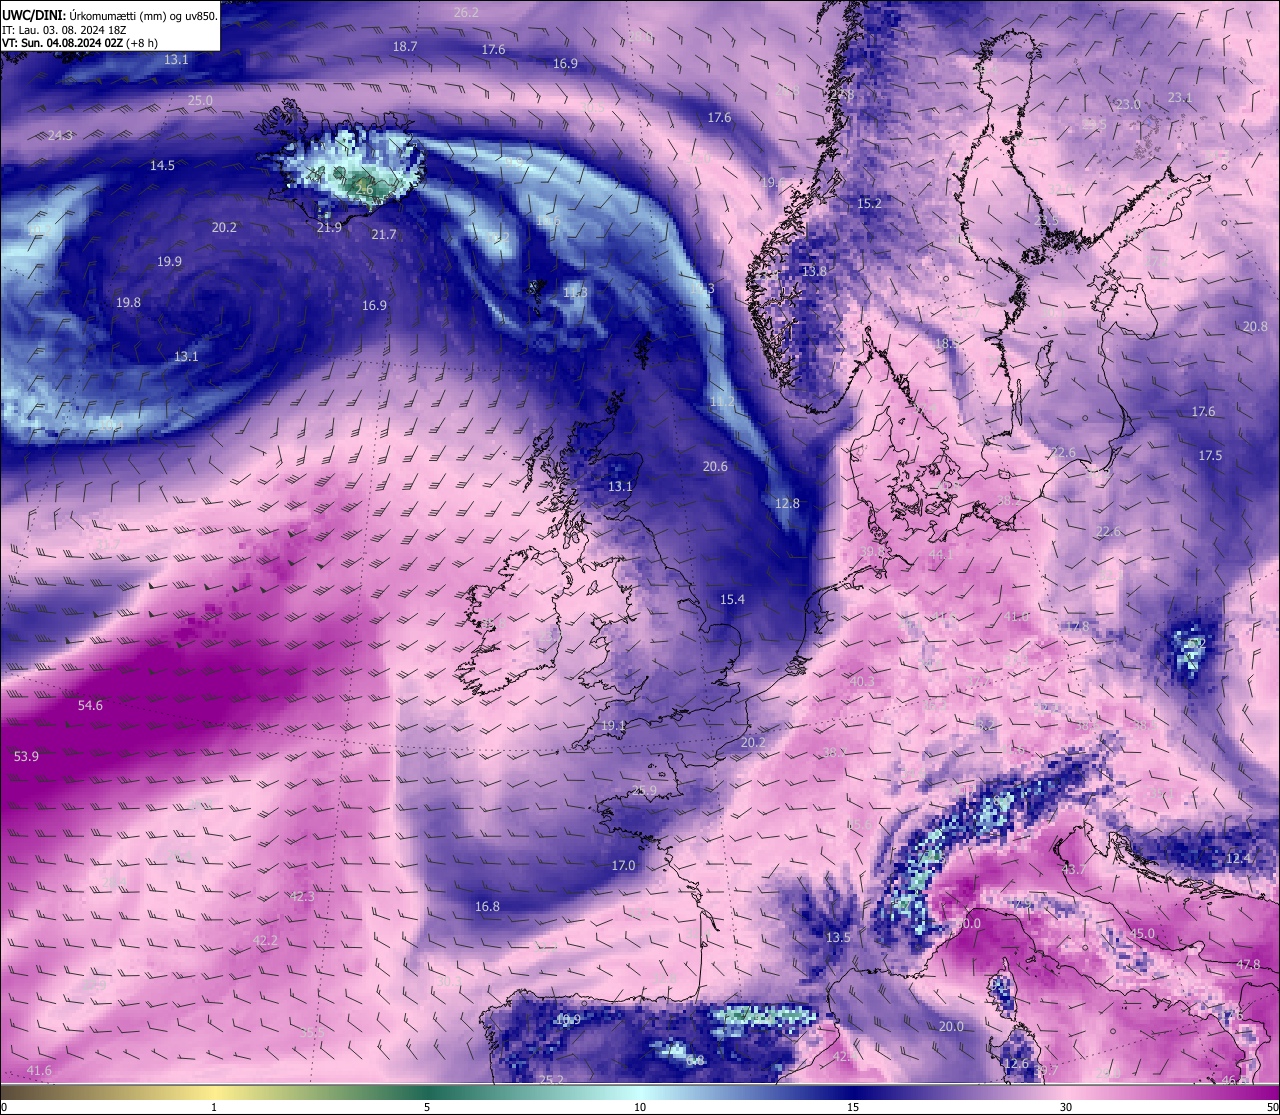Click the 20.0 value in the Mediterranean

(x=951, y=1026)
